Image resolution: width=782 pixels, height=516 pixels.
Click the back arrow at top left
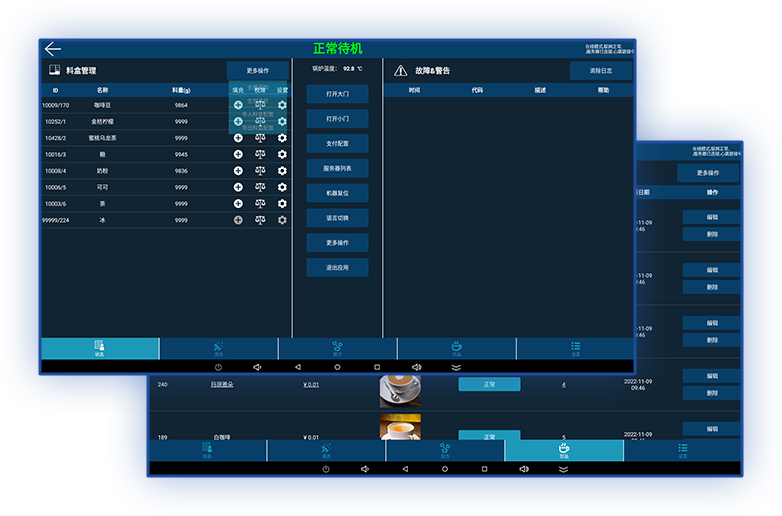53,49
